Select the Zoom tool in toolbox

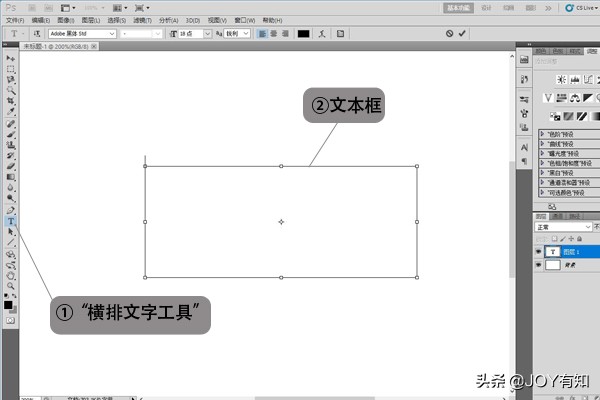[10, 286]
